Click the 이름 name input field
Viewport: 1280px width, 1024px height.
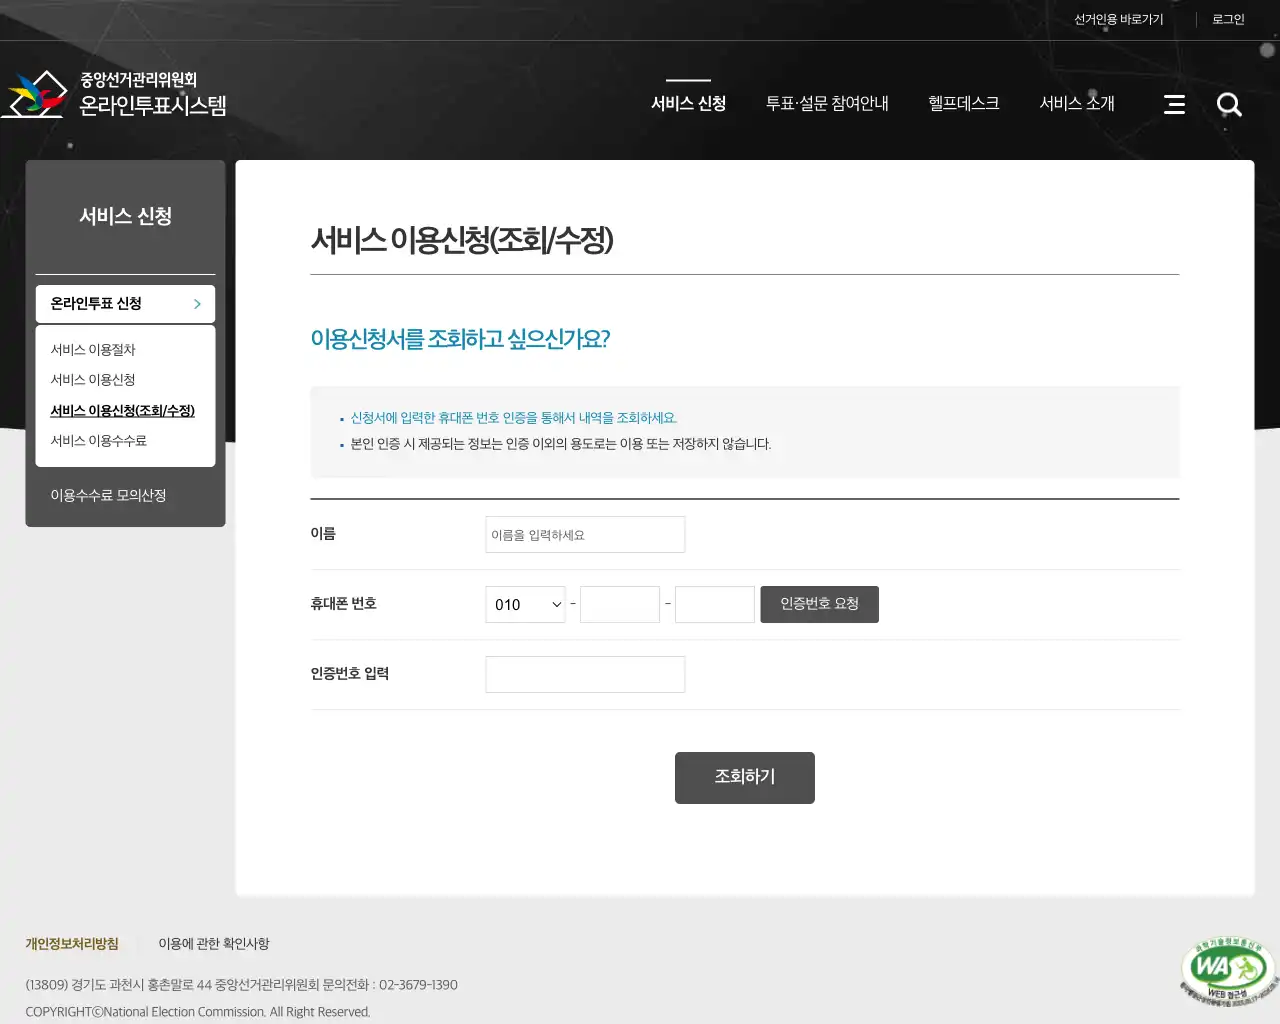[x=585, y=534]
